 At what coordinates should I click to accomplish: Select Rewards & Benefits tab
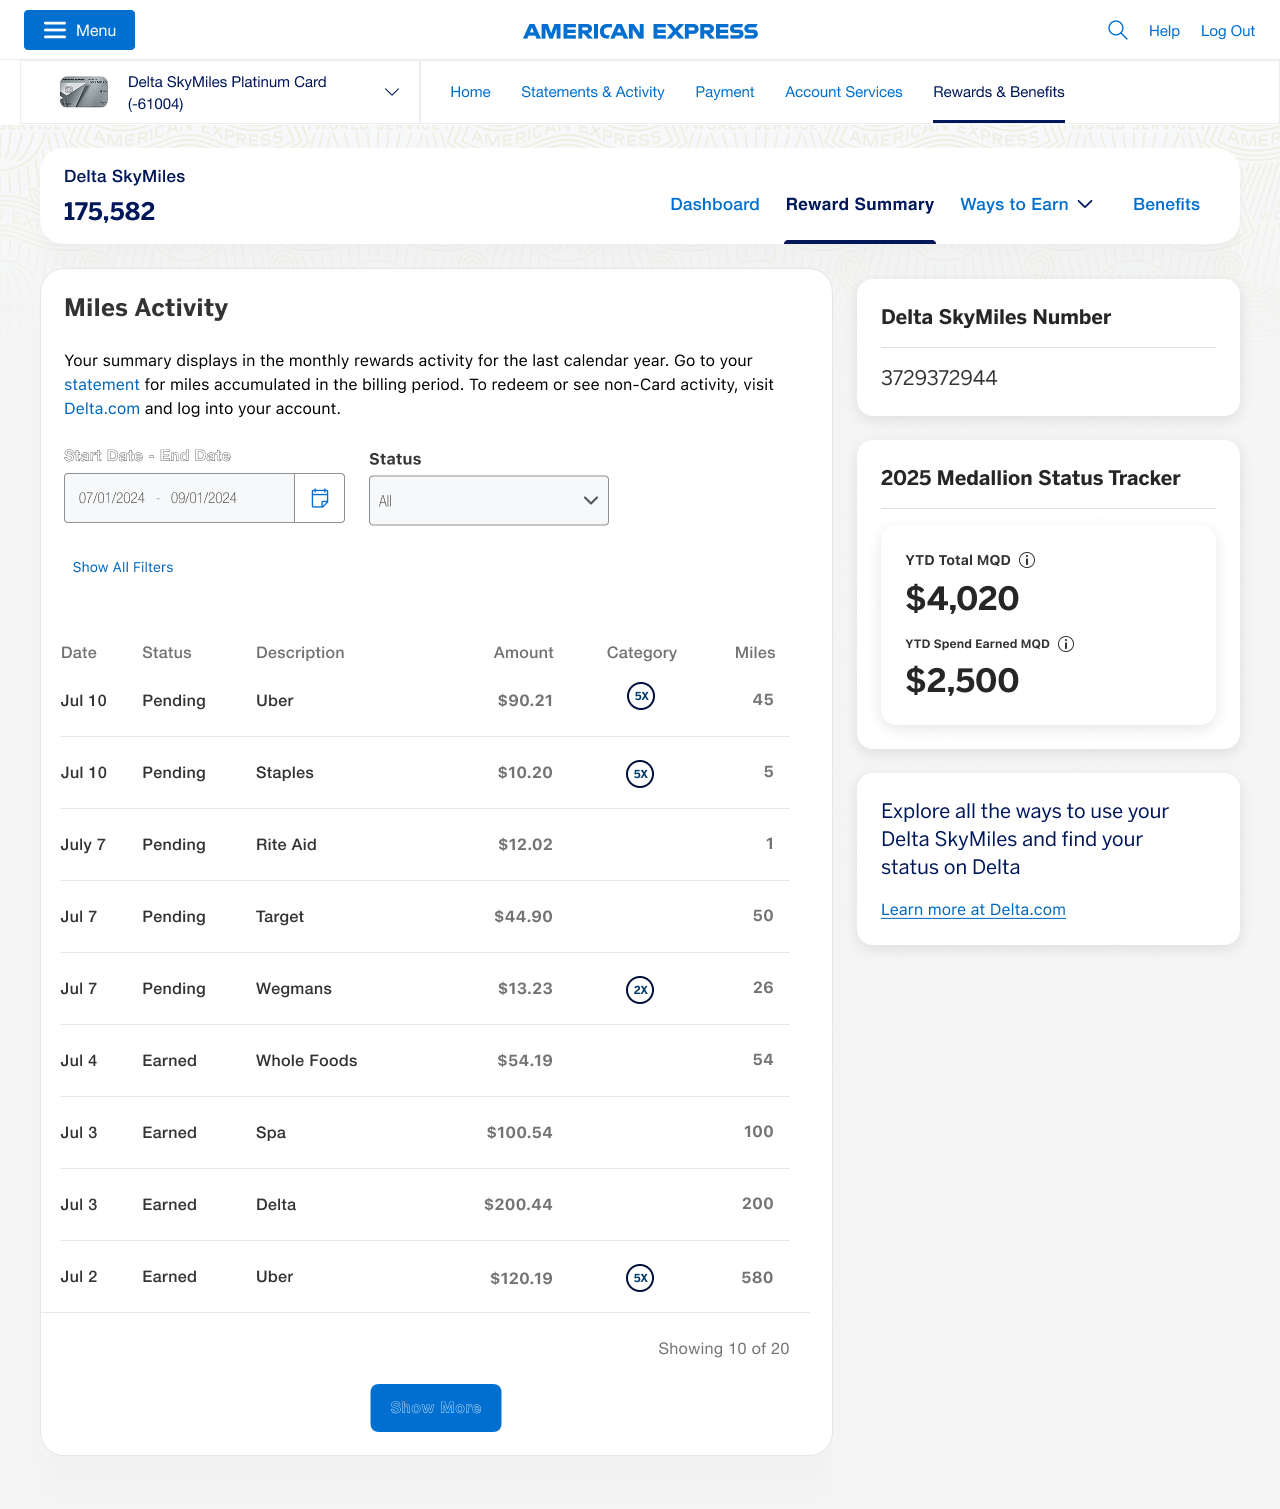(x=999, y=92)
